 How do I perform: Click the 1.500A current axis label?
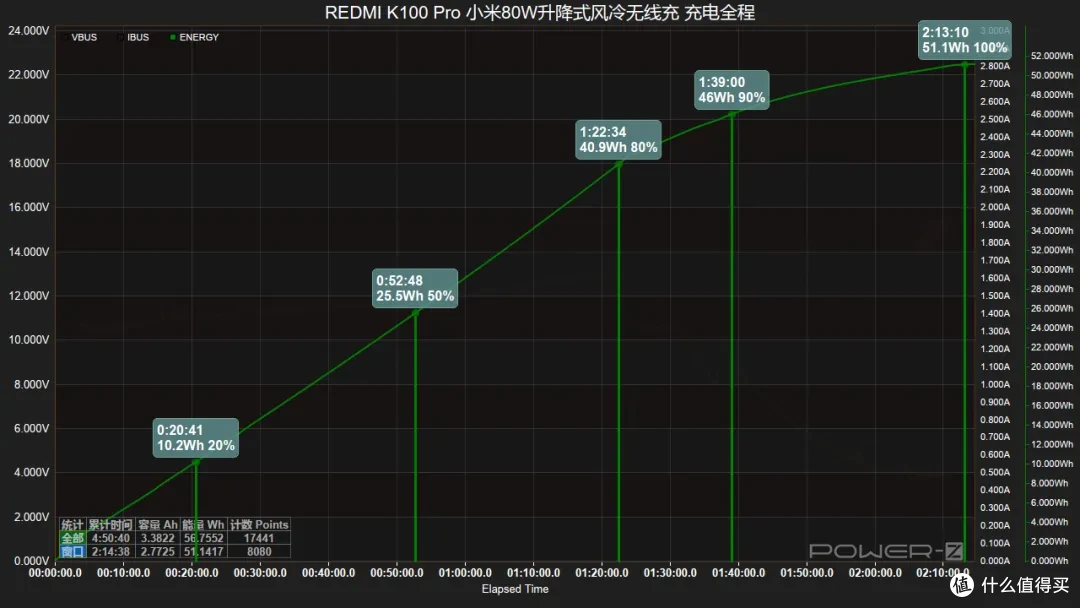click(995, 295)
